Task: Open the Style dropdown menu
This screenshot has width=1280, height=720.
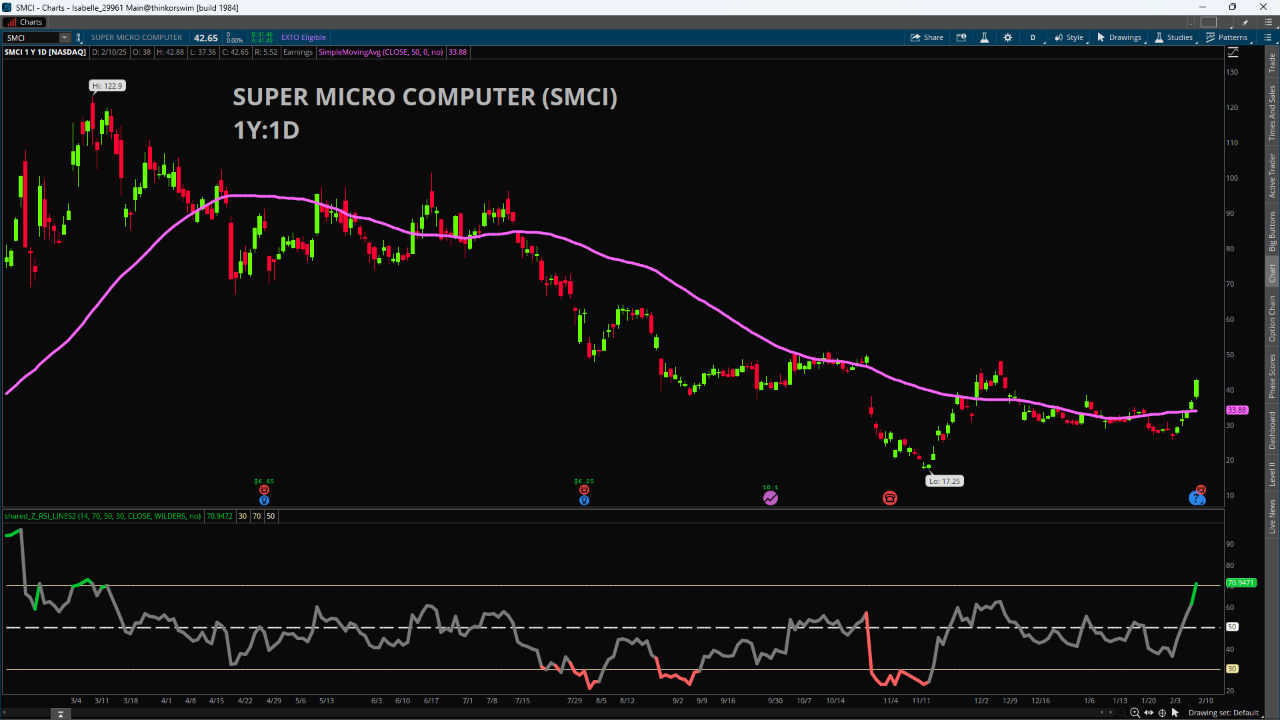Action: coord(1068,37)
